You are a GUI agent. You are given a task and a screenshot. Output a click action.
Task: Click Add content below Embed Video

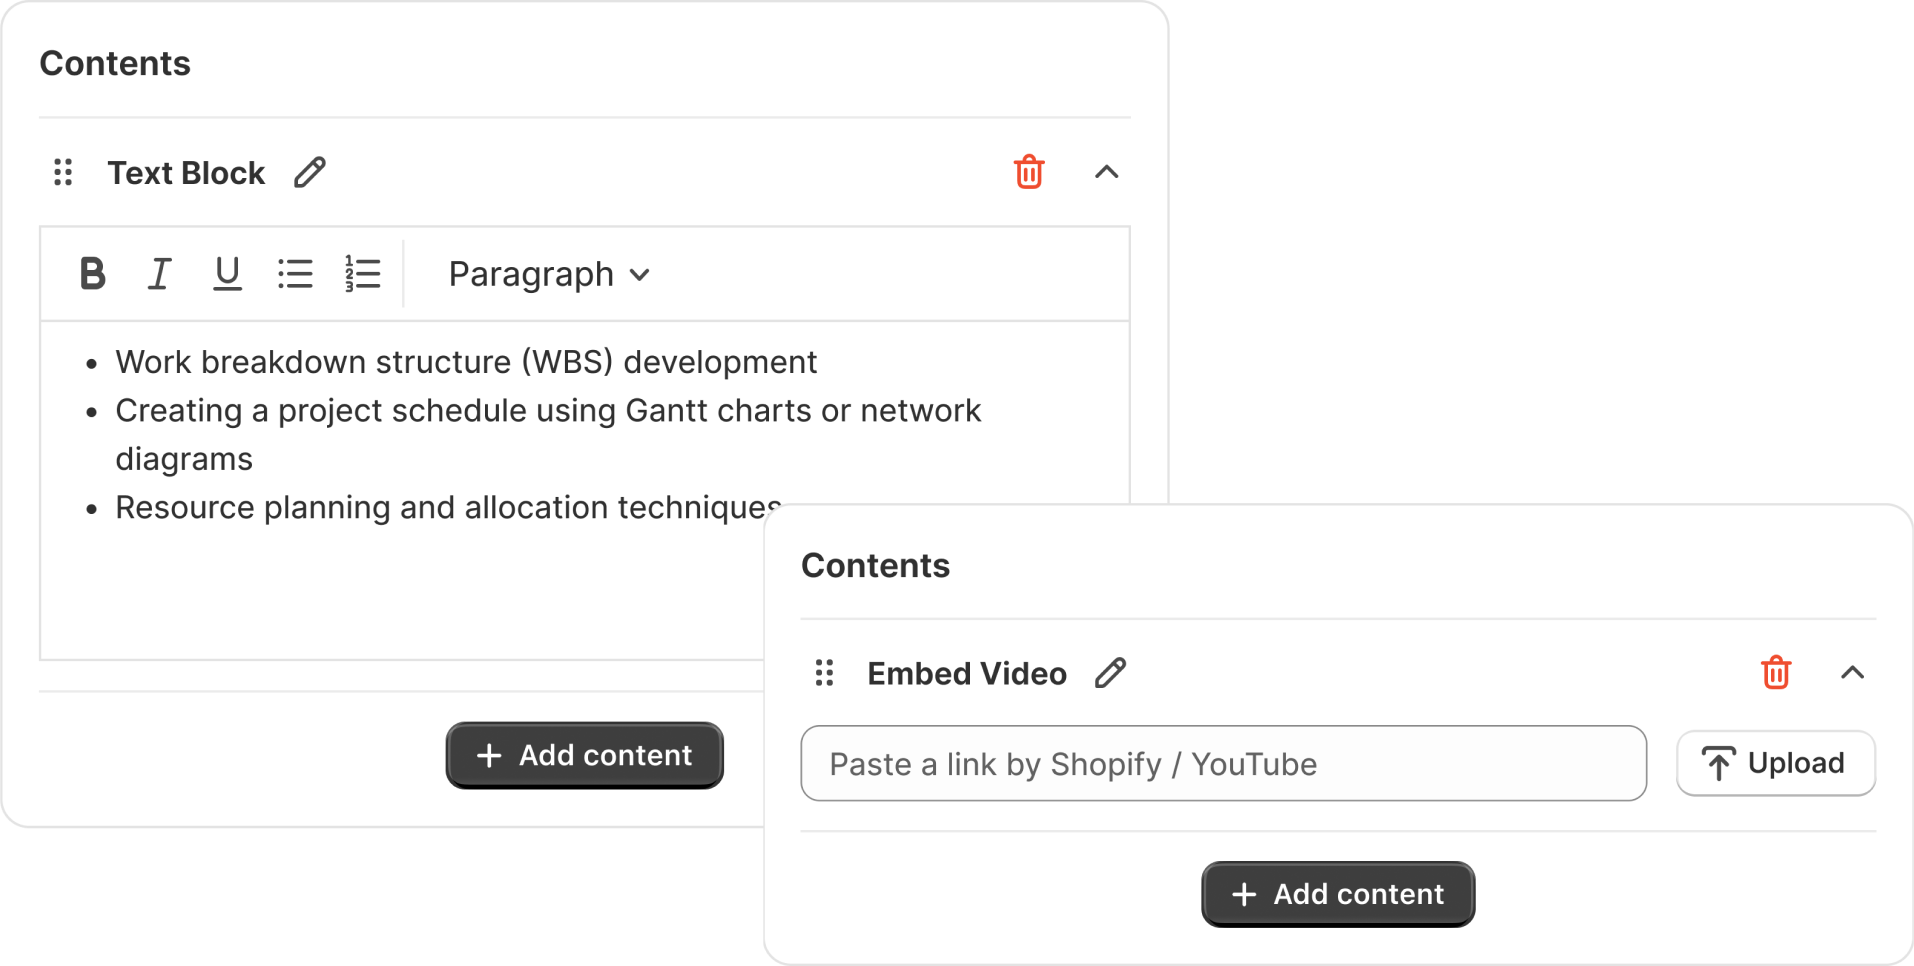(x=1338, y=894)
